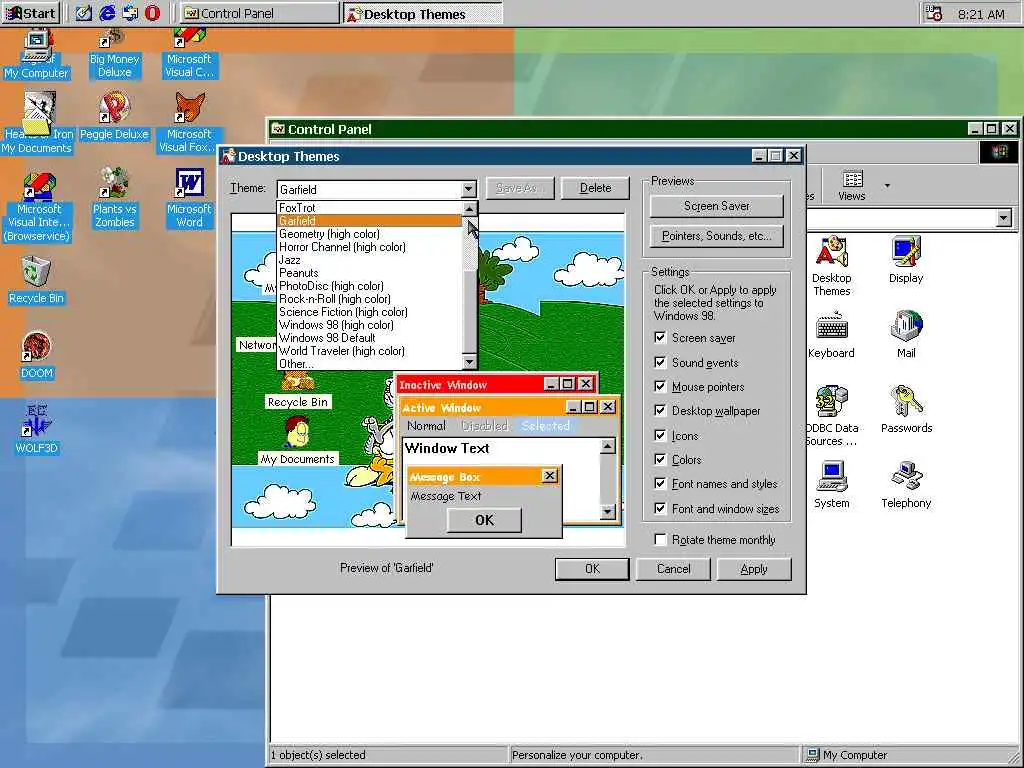The image size is (1024, 768).
Task: Confirm with OK in Desktop Themes dialog
Action: [x=592, y=569]
